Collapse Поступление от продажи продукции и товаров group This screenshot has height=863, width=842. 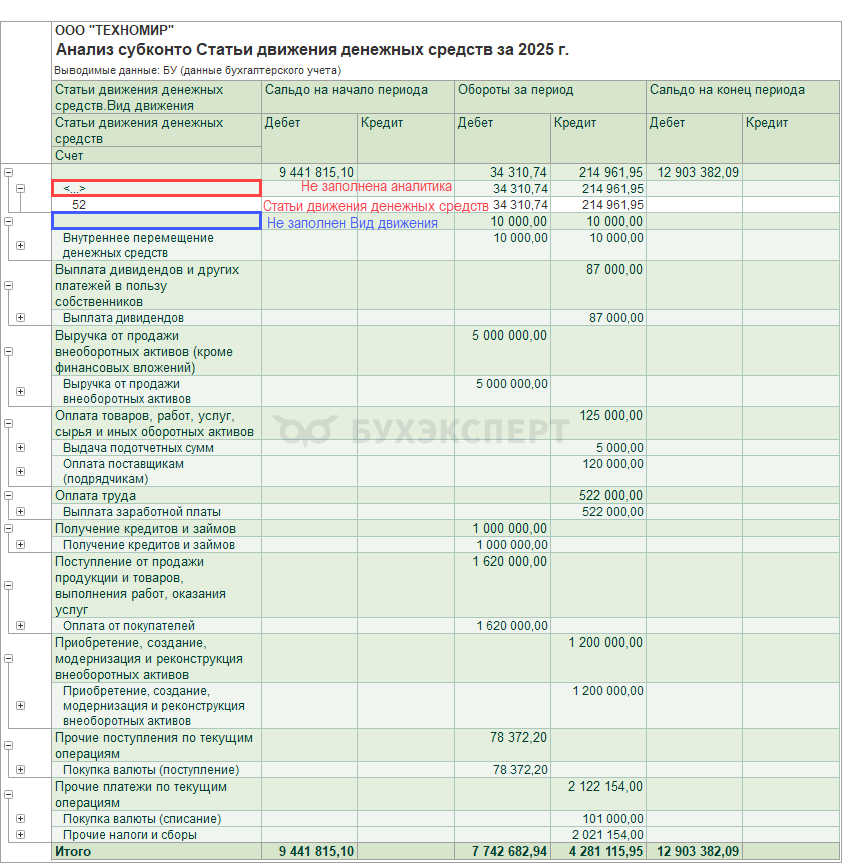[x=9, y=586]
